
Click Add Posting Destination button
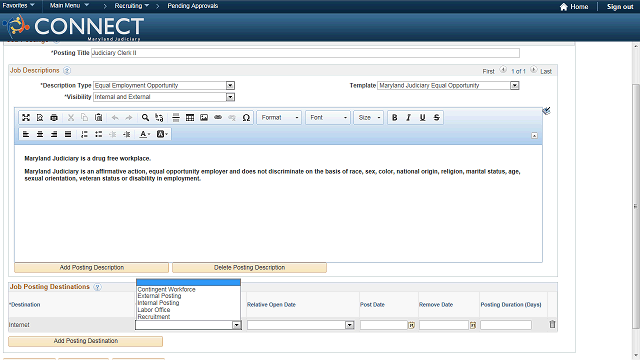86,341
